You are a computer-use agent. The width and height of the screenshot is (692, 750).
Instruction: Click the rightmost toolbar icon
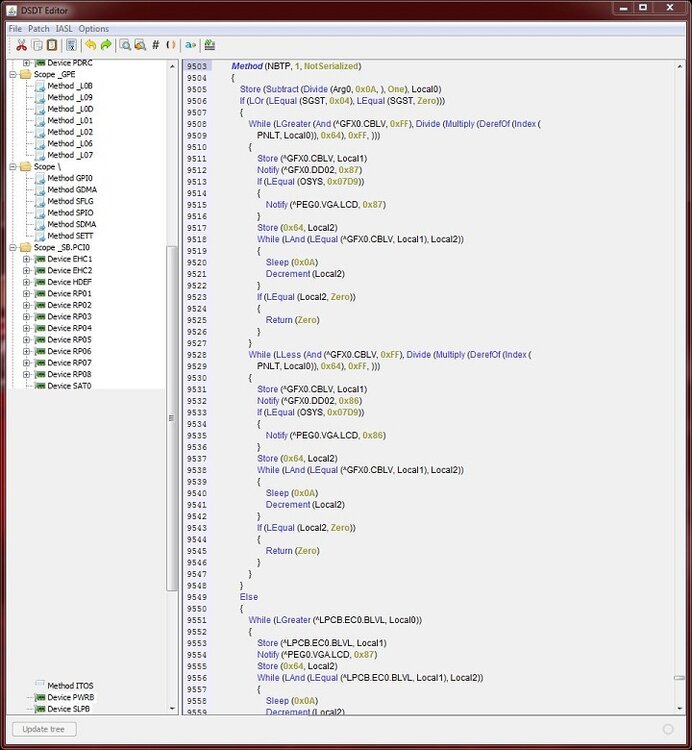coord(209,45)
